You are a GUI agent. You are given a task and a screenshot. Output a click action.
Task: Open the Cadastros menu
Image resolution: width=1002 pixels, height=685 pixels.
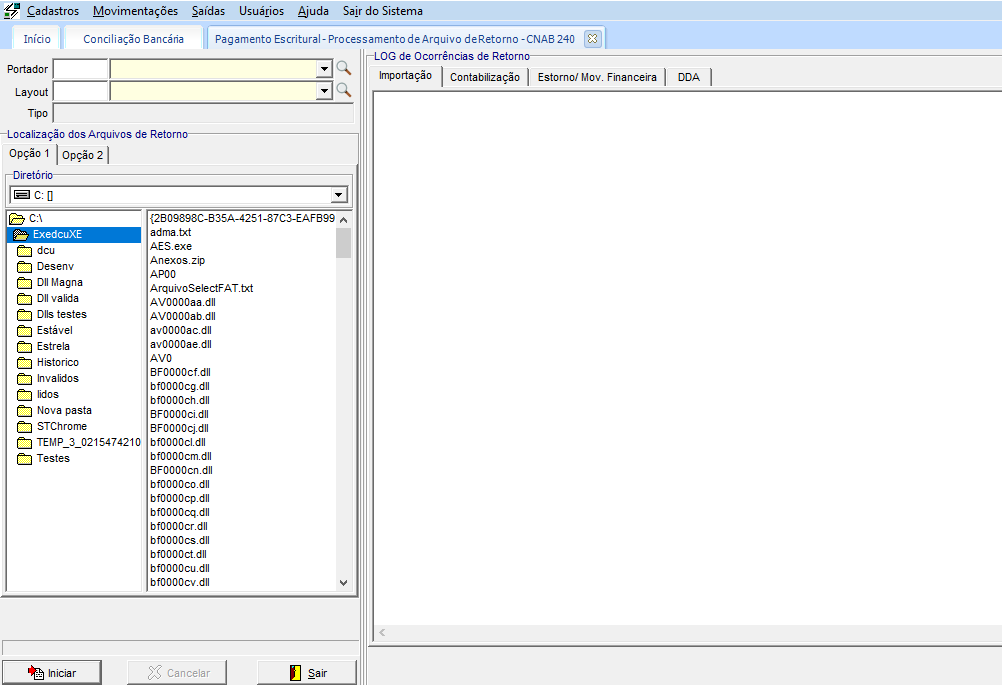(x=53, y=11)
